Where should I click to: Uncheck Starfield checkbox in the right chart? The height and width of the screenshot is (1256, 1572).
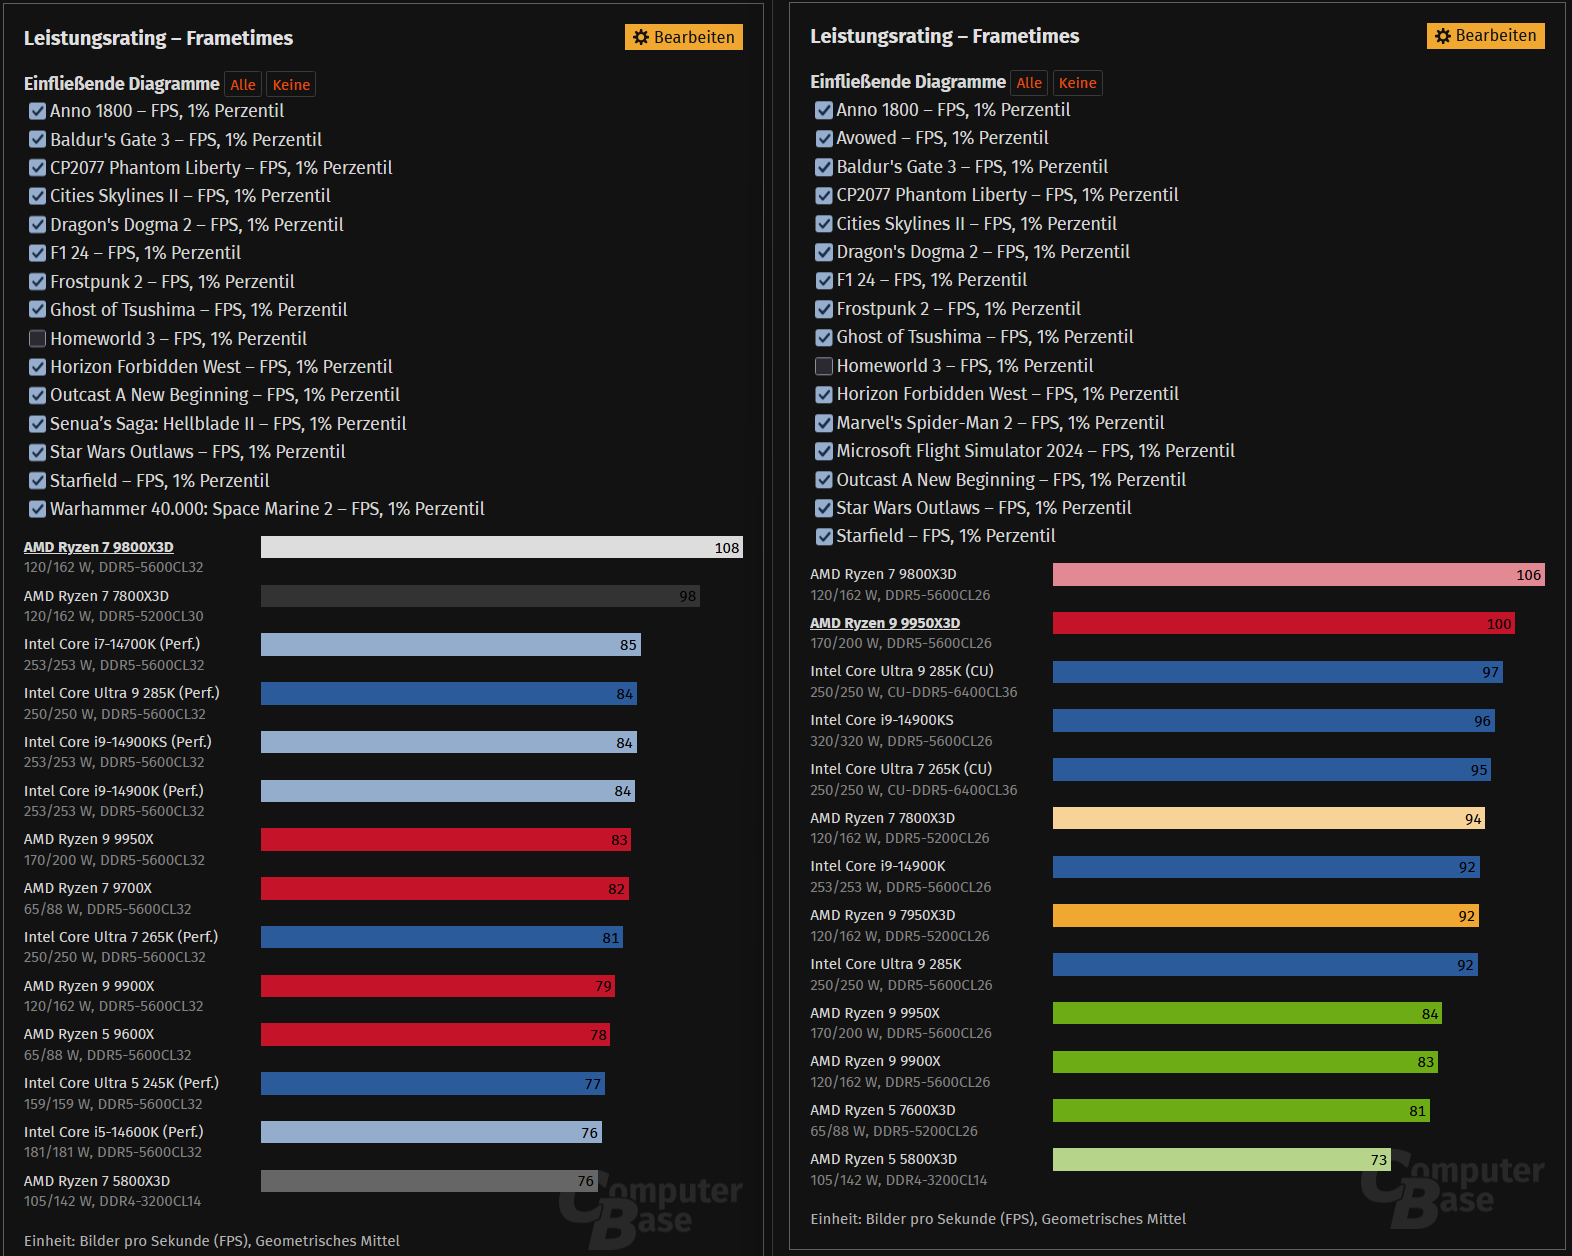click(x=824, y=536)
